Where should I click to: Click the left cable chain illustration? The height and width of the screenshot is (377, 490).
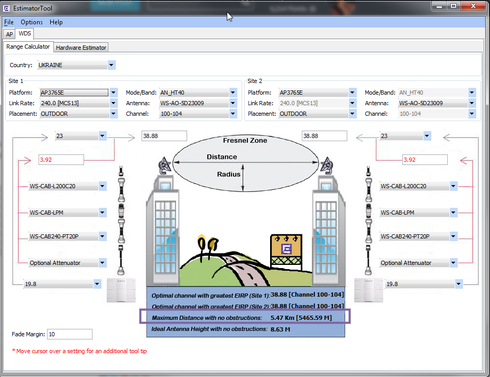tap(121, 221)
